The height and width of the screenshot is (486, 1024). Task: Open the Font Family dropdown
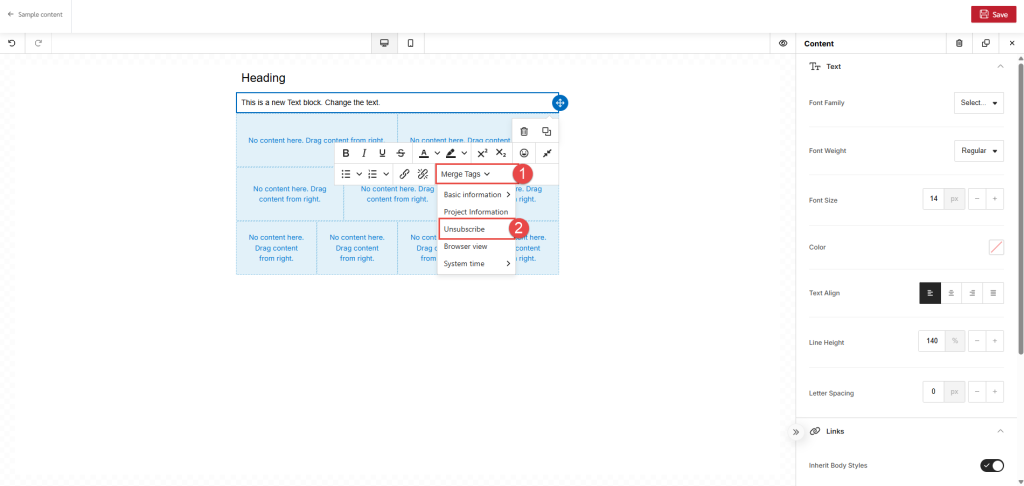[x=978, y=102]
